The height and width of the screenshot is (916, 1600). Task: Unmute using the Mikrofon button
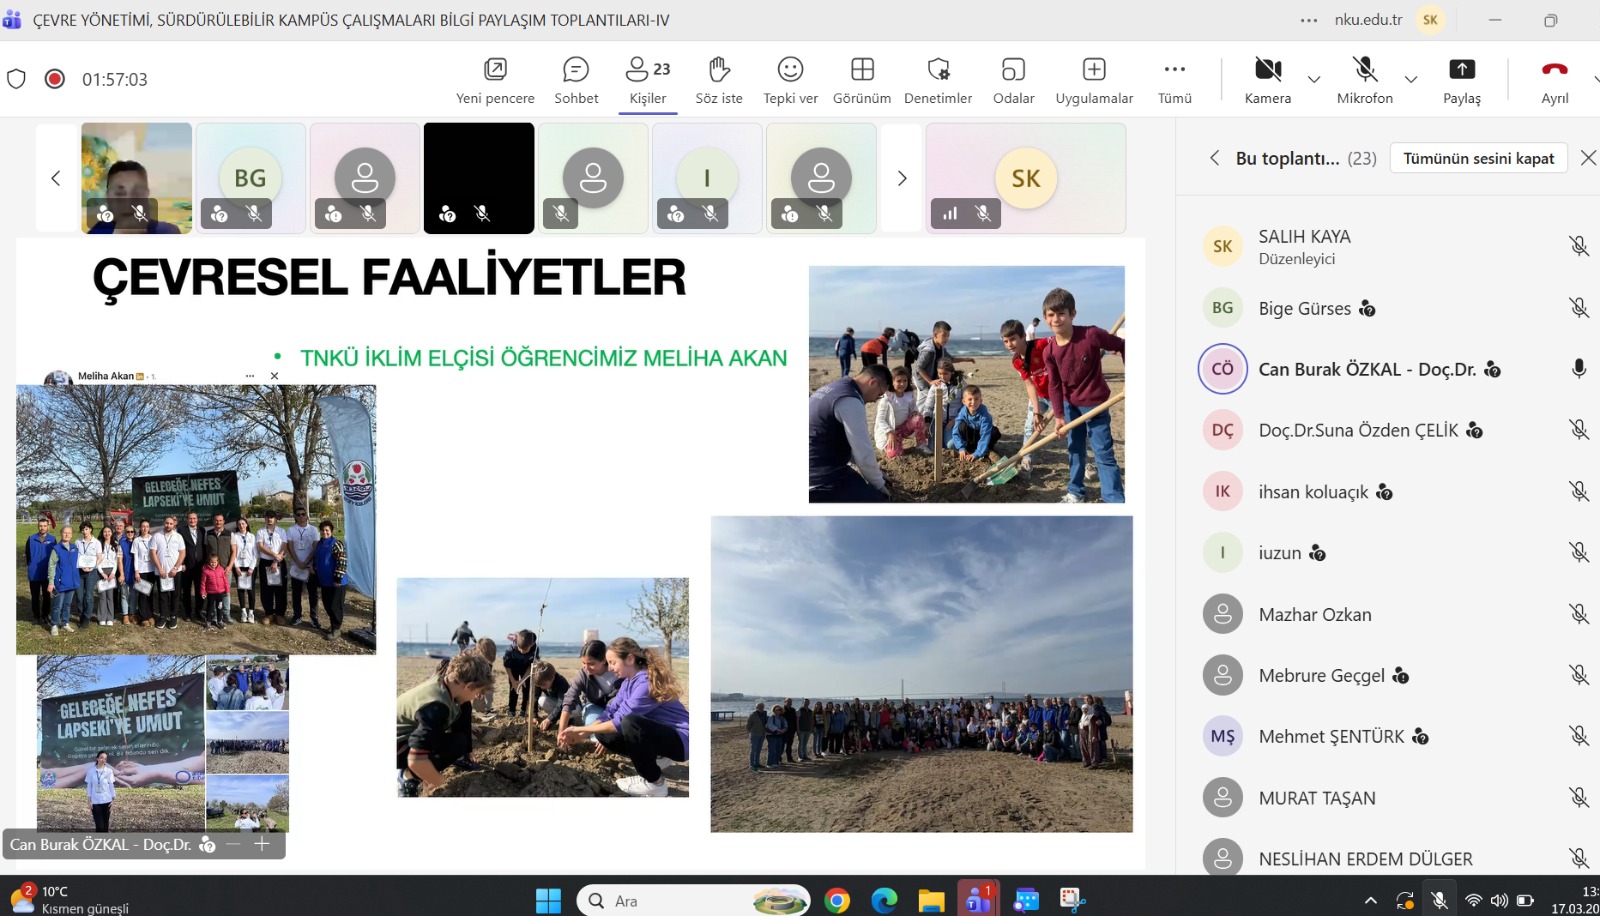1364,80
